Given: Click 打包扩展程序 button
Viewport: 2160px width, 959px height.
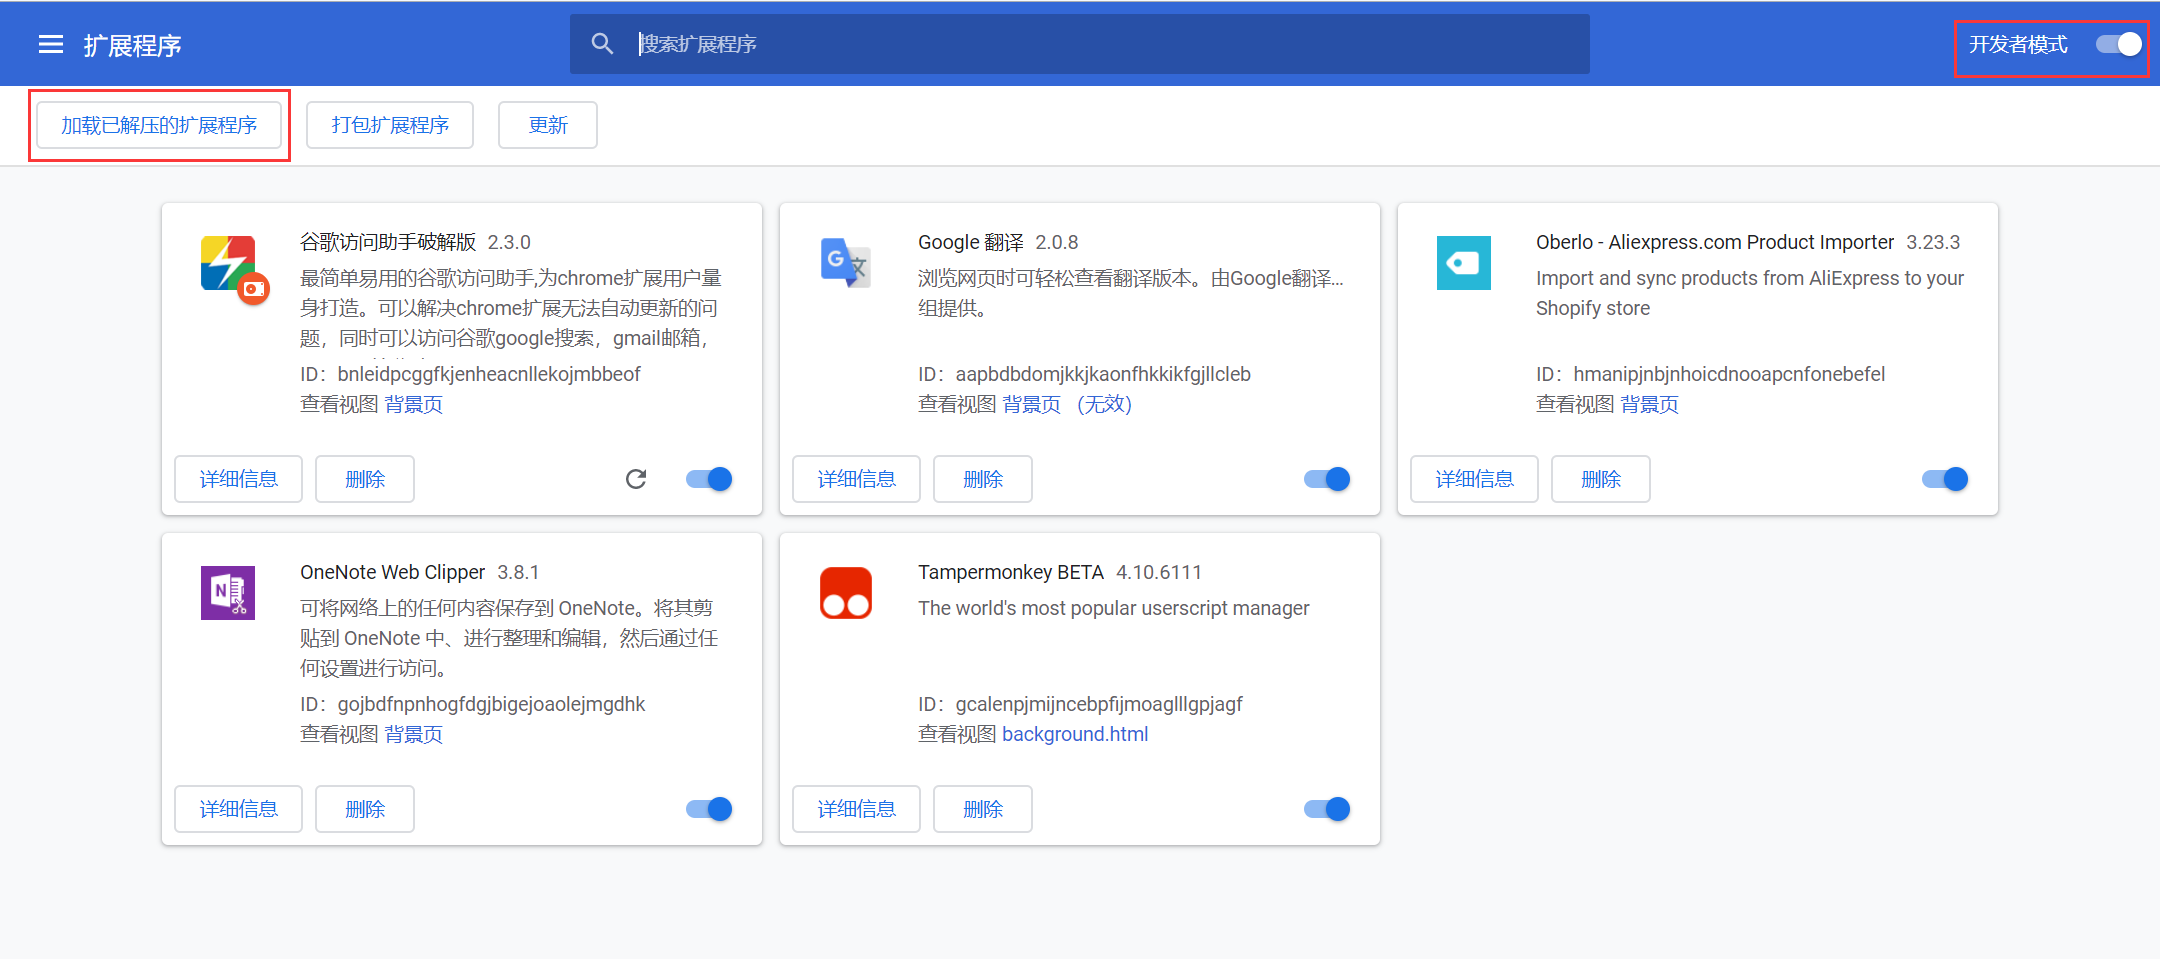Looking at the screenshot, I should [x=390, y=125].
